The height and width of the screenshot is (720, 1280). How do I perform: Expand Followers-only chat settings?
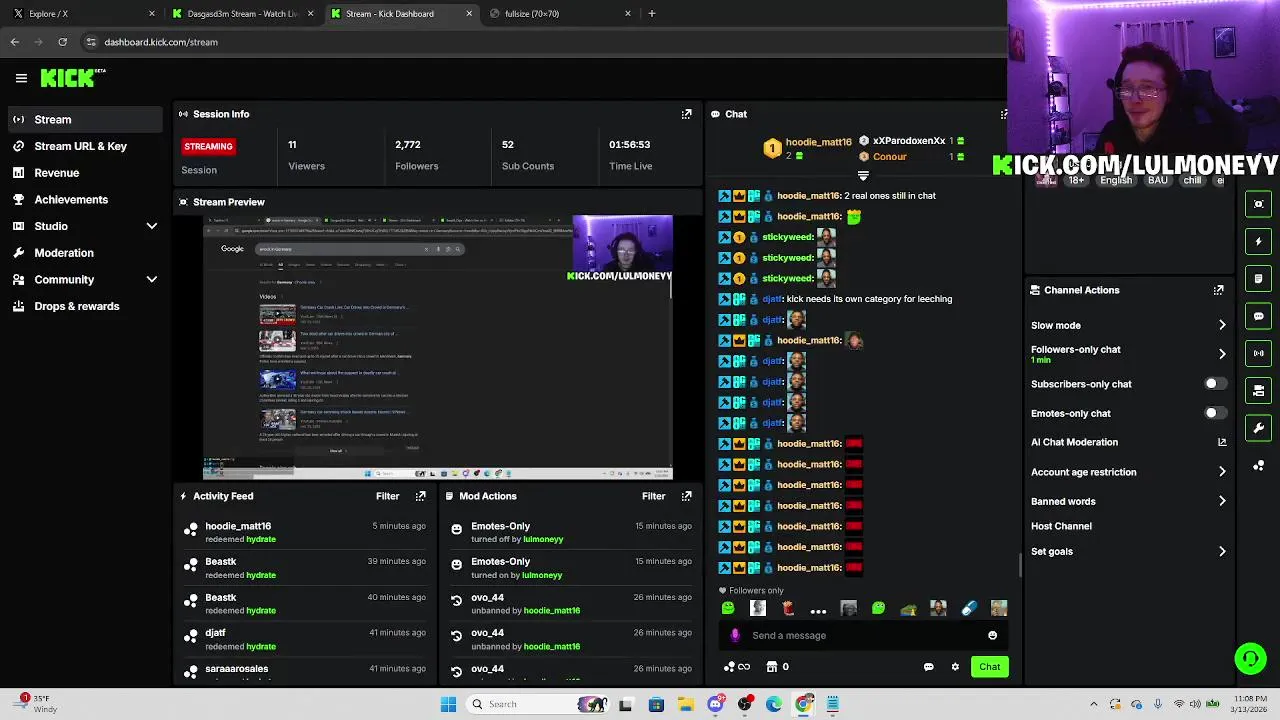pos(1222,354)
